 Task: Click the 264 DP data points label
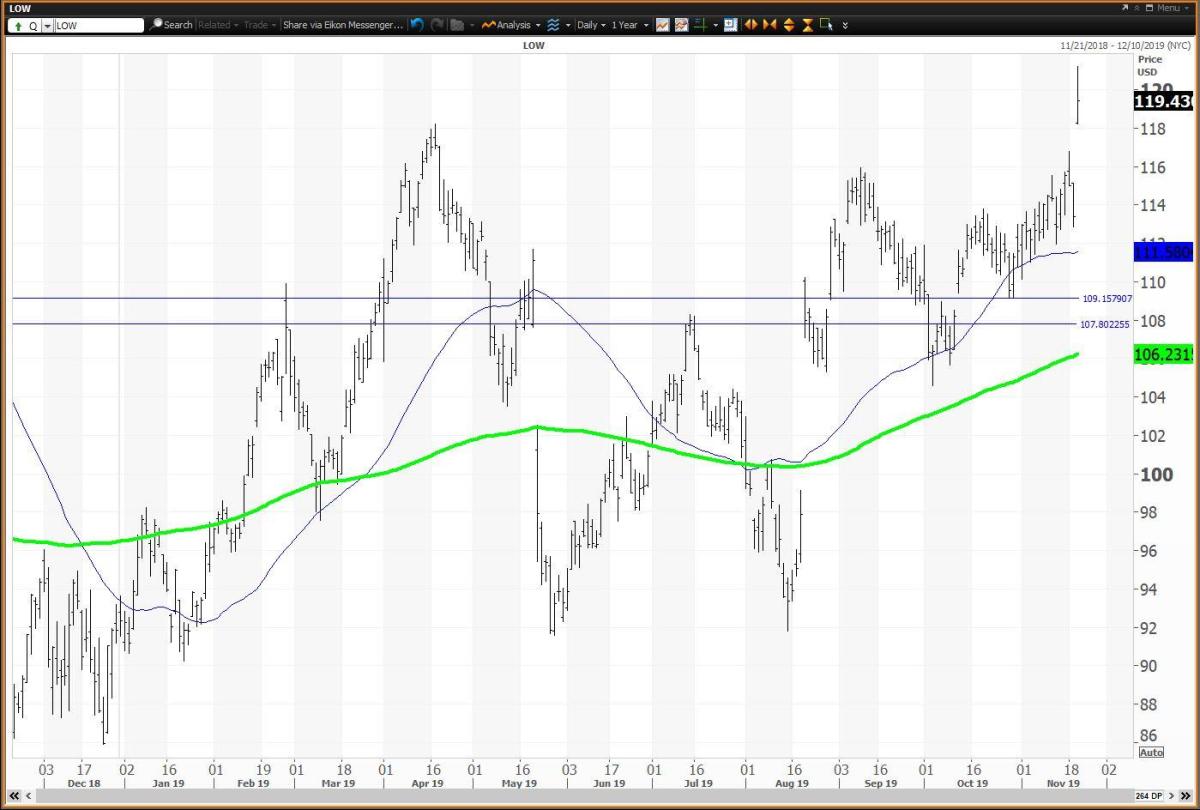tap(1148, 796)
